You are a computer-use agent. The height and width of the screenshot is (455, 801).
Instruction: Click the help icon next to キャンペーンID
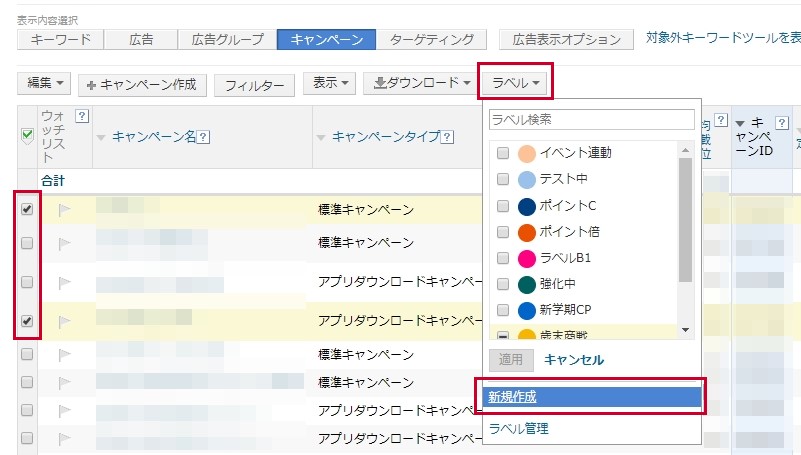[x=782, y=123]
